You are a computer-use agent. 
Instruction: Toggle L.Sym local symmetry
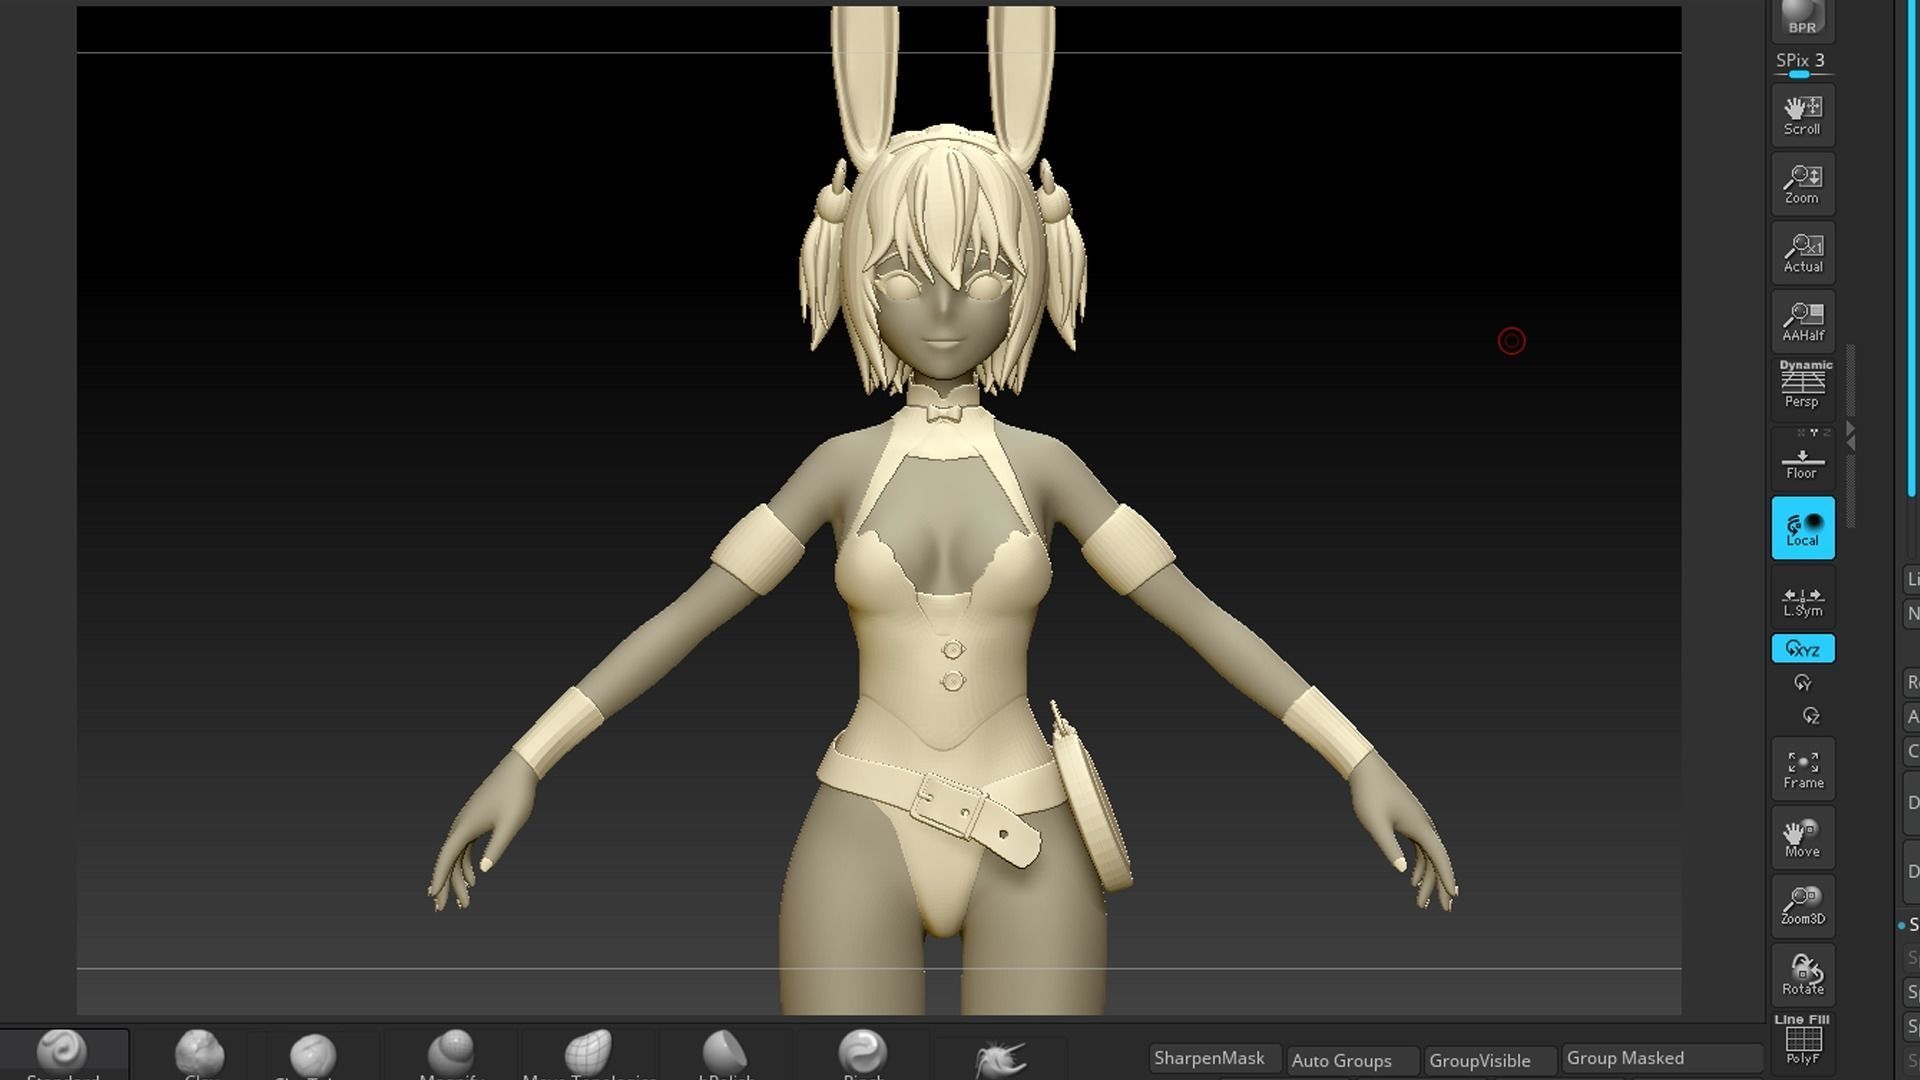coord(1802,600)
